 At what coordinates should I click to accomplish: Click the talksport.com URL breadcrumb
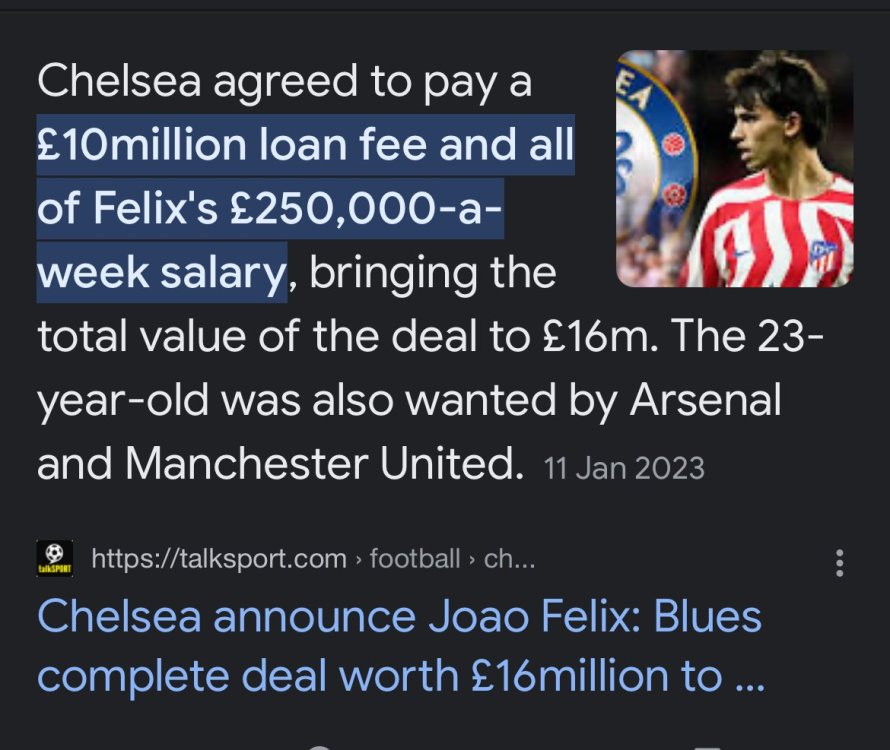point(219,559)
